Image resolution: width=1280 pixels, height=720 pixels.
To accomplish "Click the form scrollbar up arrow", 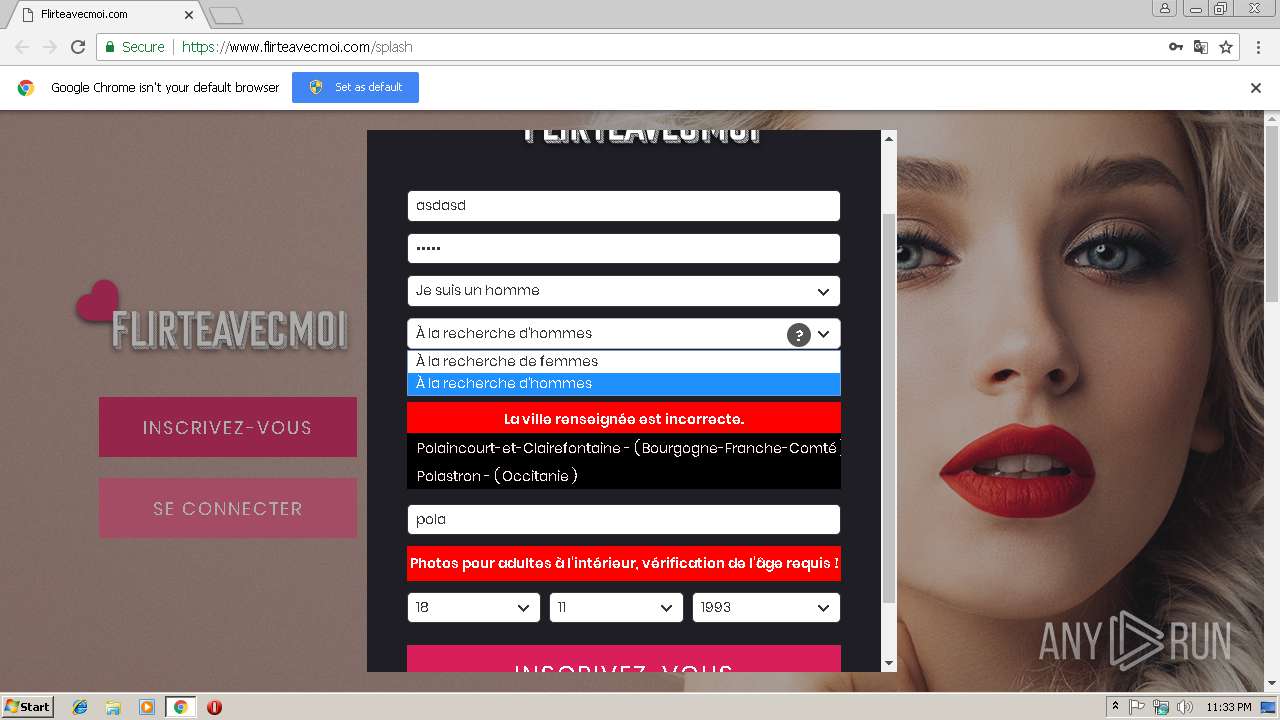I will (888, 139).
